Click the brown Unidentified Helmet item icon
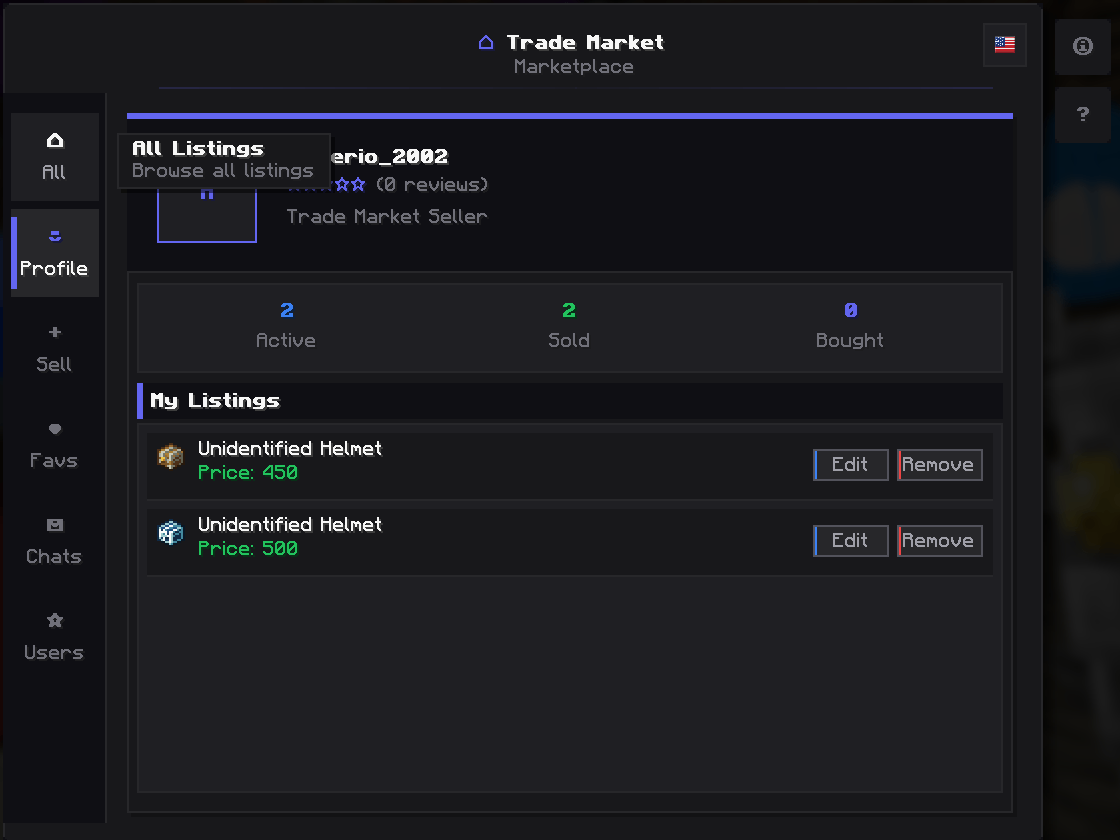 click(x=171, y=456)
